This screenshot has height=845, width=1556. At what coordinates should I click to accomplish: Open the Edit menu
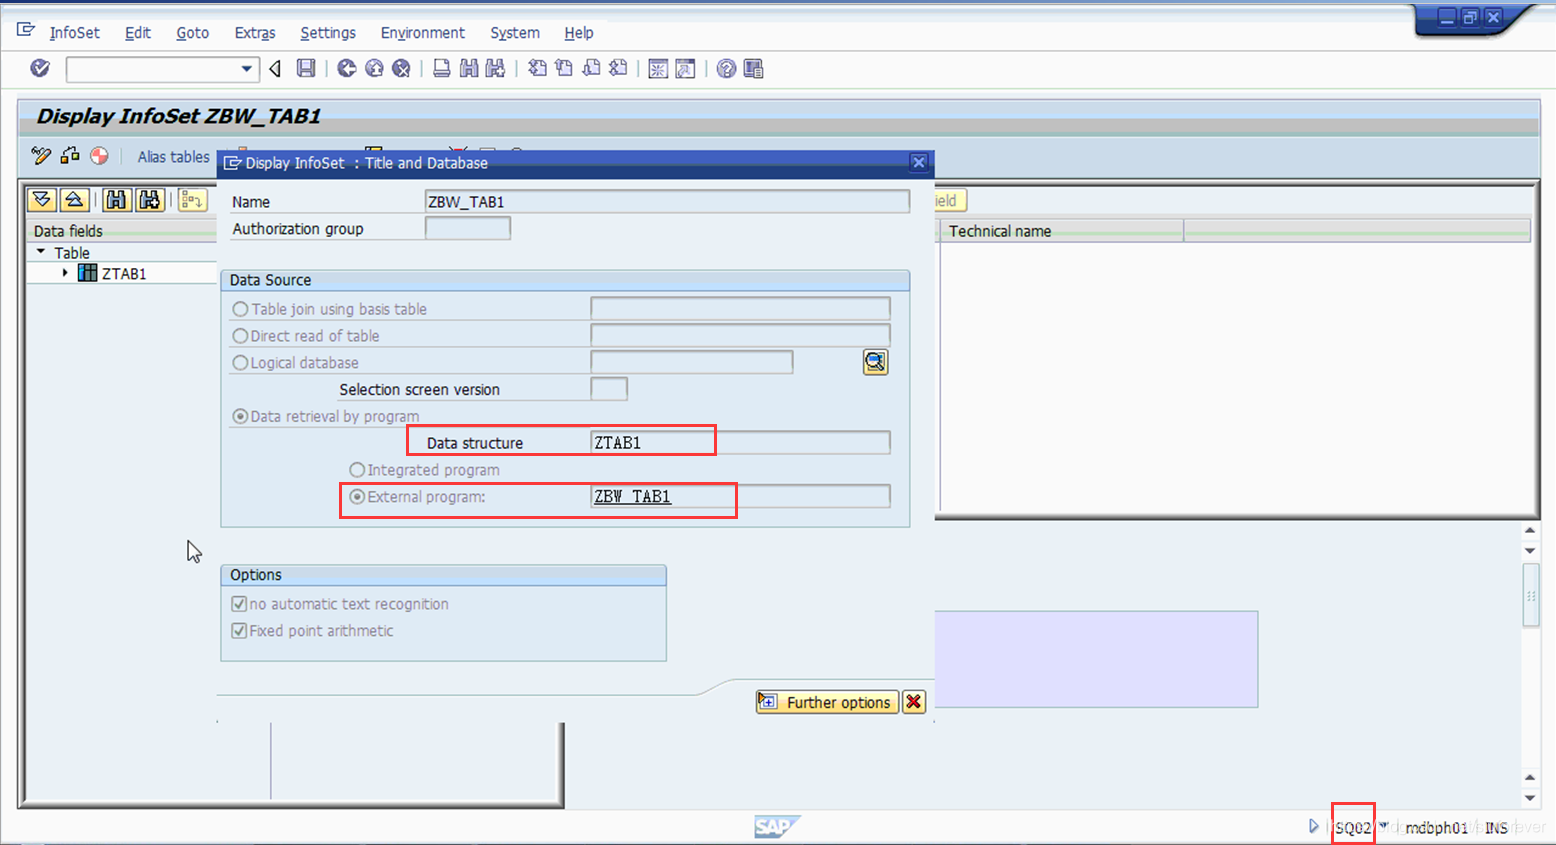pyautogui.click(x=138, y=33)
